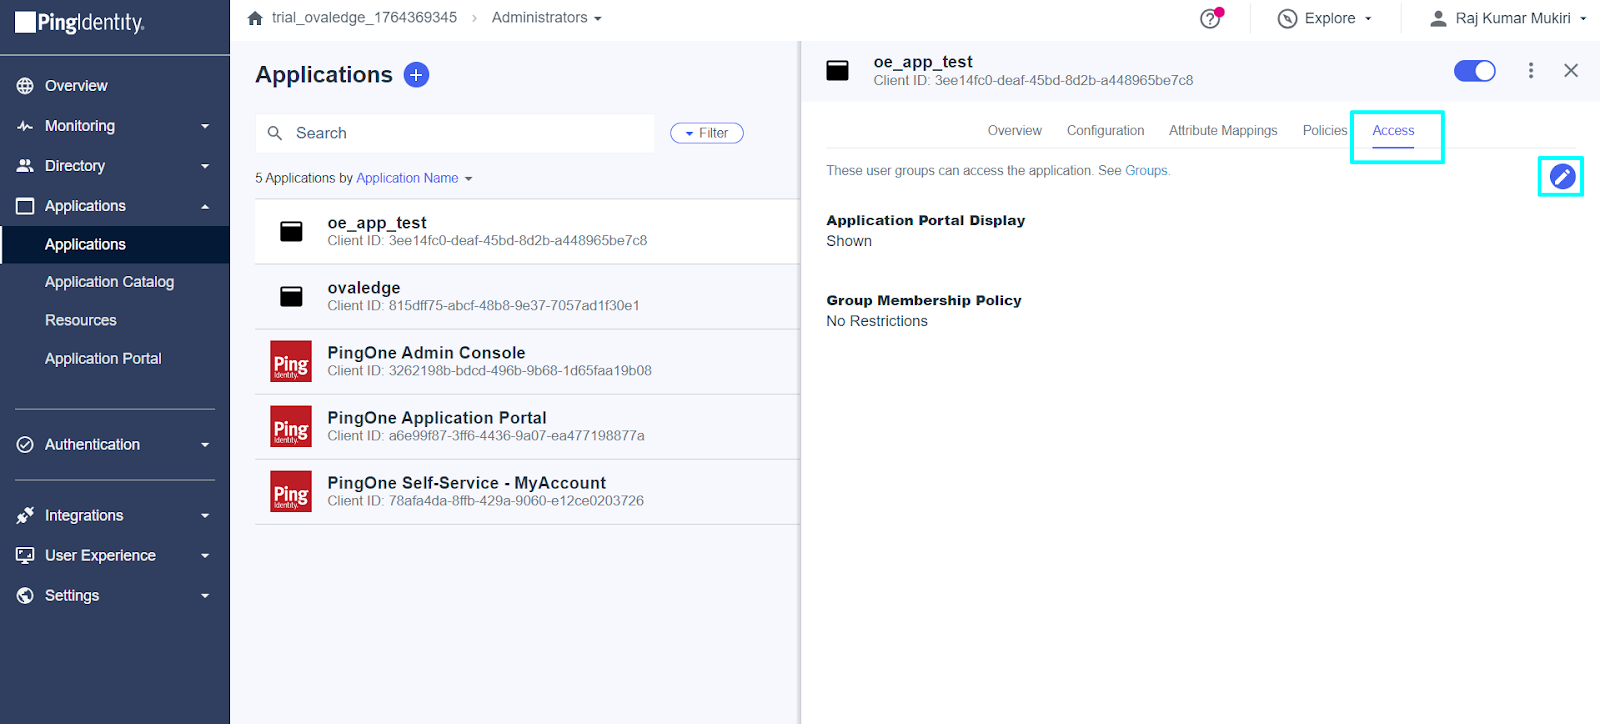Collapse the Applications sidebar section

click(x=205, y=206)
